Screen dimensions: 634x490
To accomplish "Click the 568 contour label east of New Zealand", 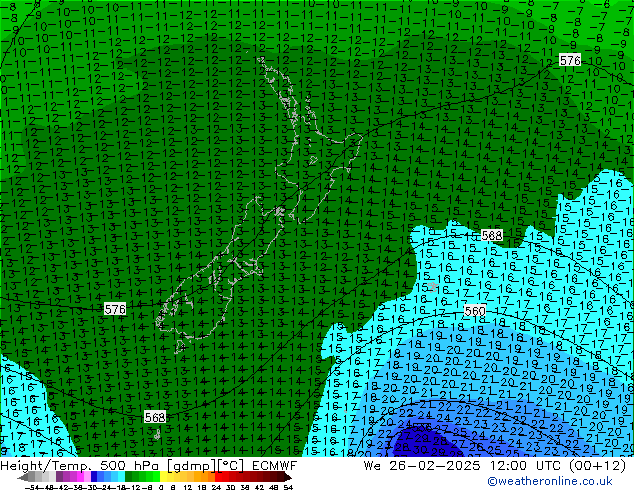I will click(492, 235).
